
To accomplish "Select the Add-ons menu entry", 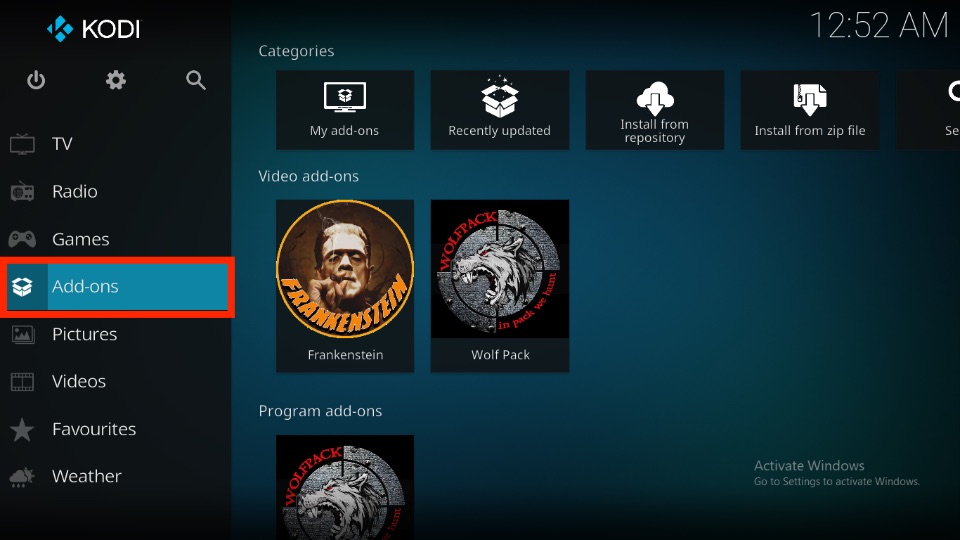I will [x=118, y=287].
